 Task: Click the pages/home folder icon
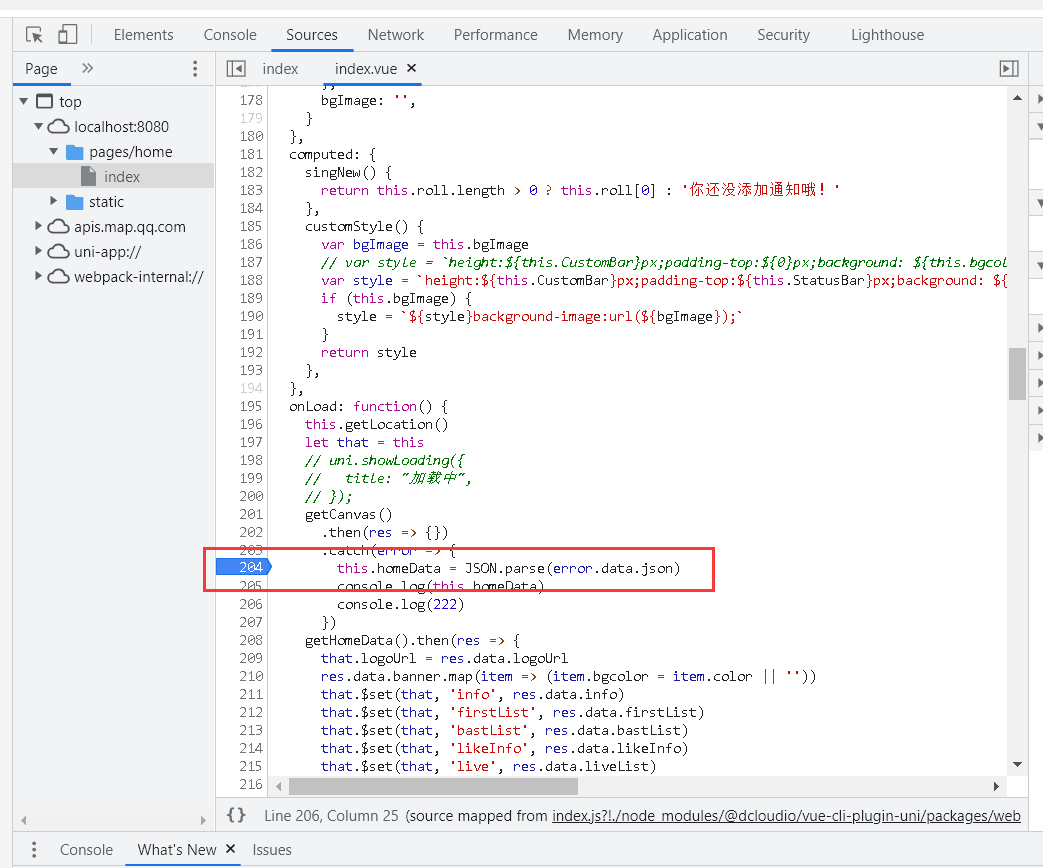click(x=75, y=152)
